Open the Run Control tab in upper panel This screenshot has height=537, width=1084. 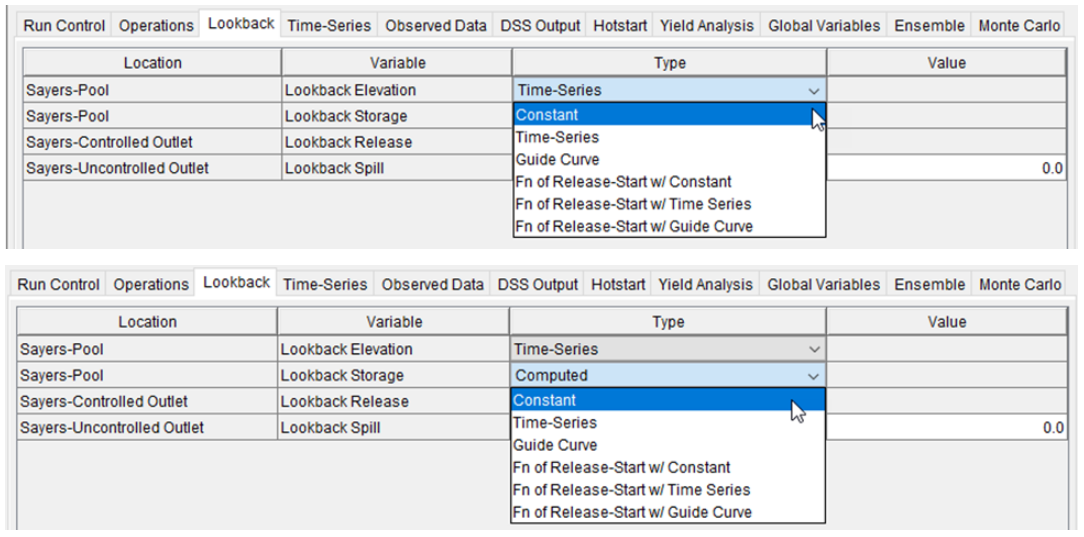[63, 25]
